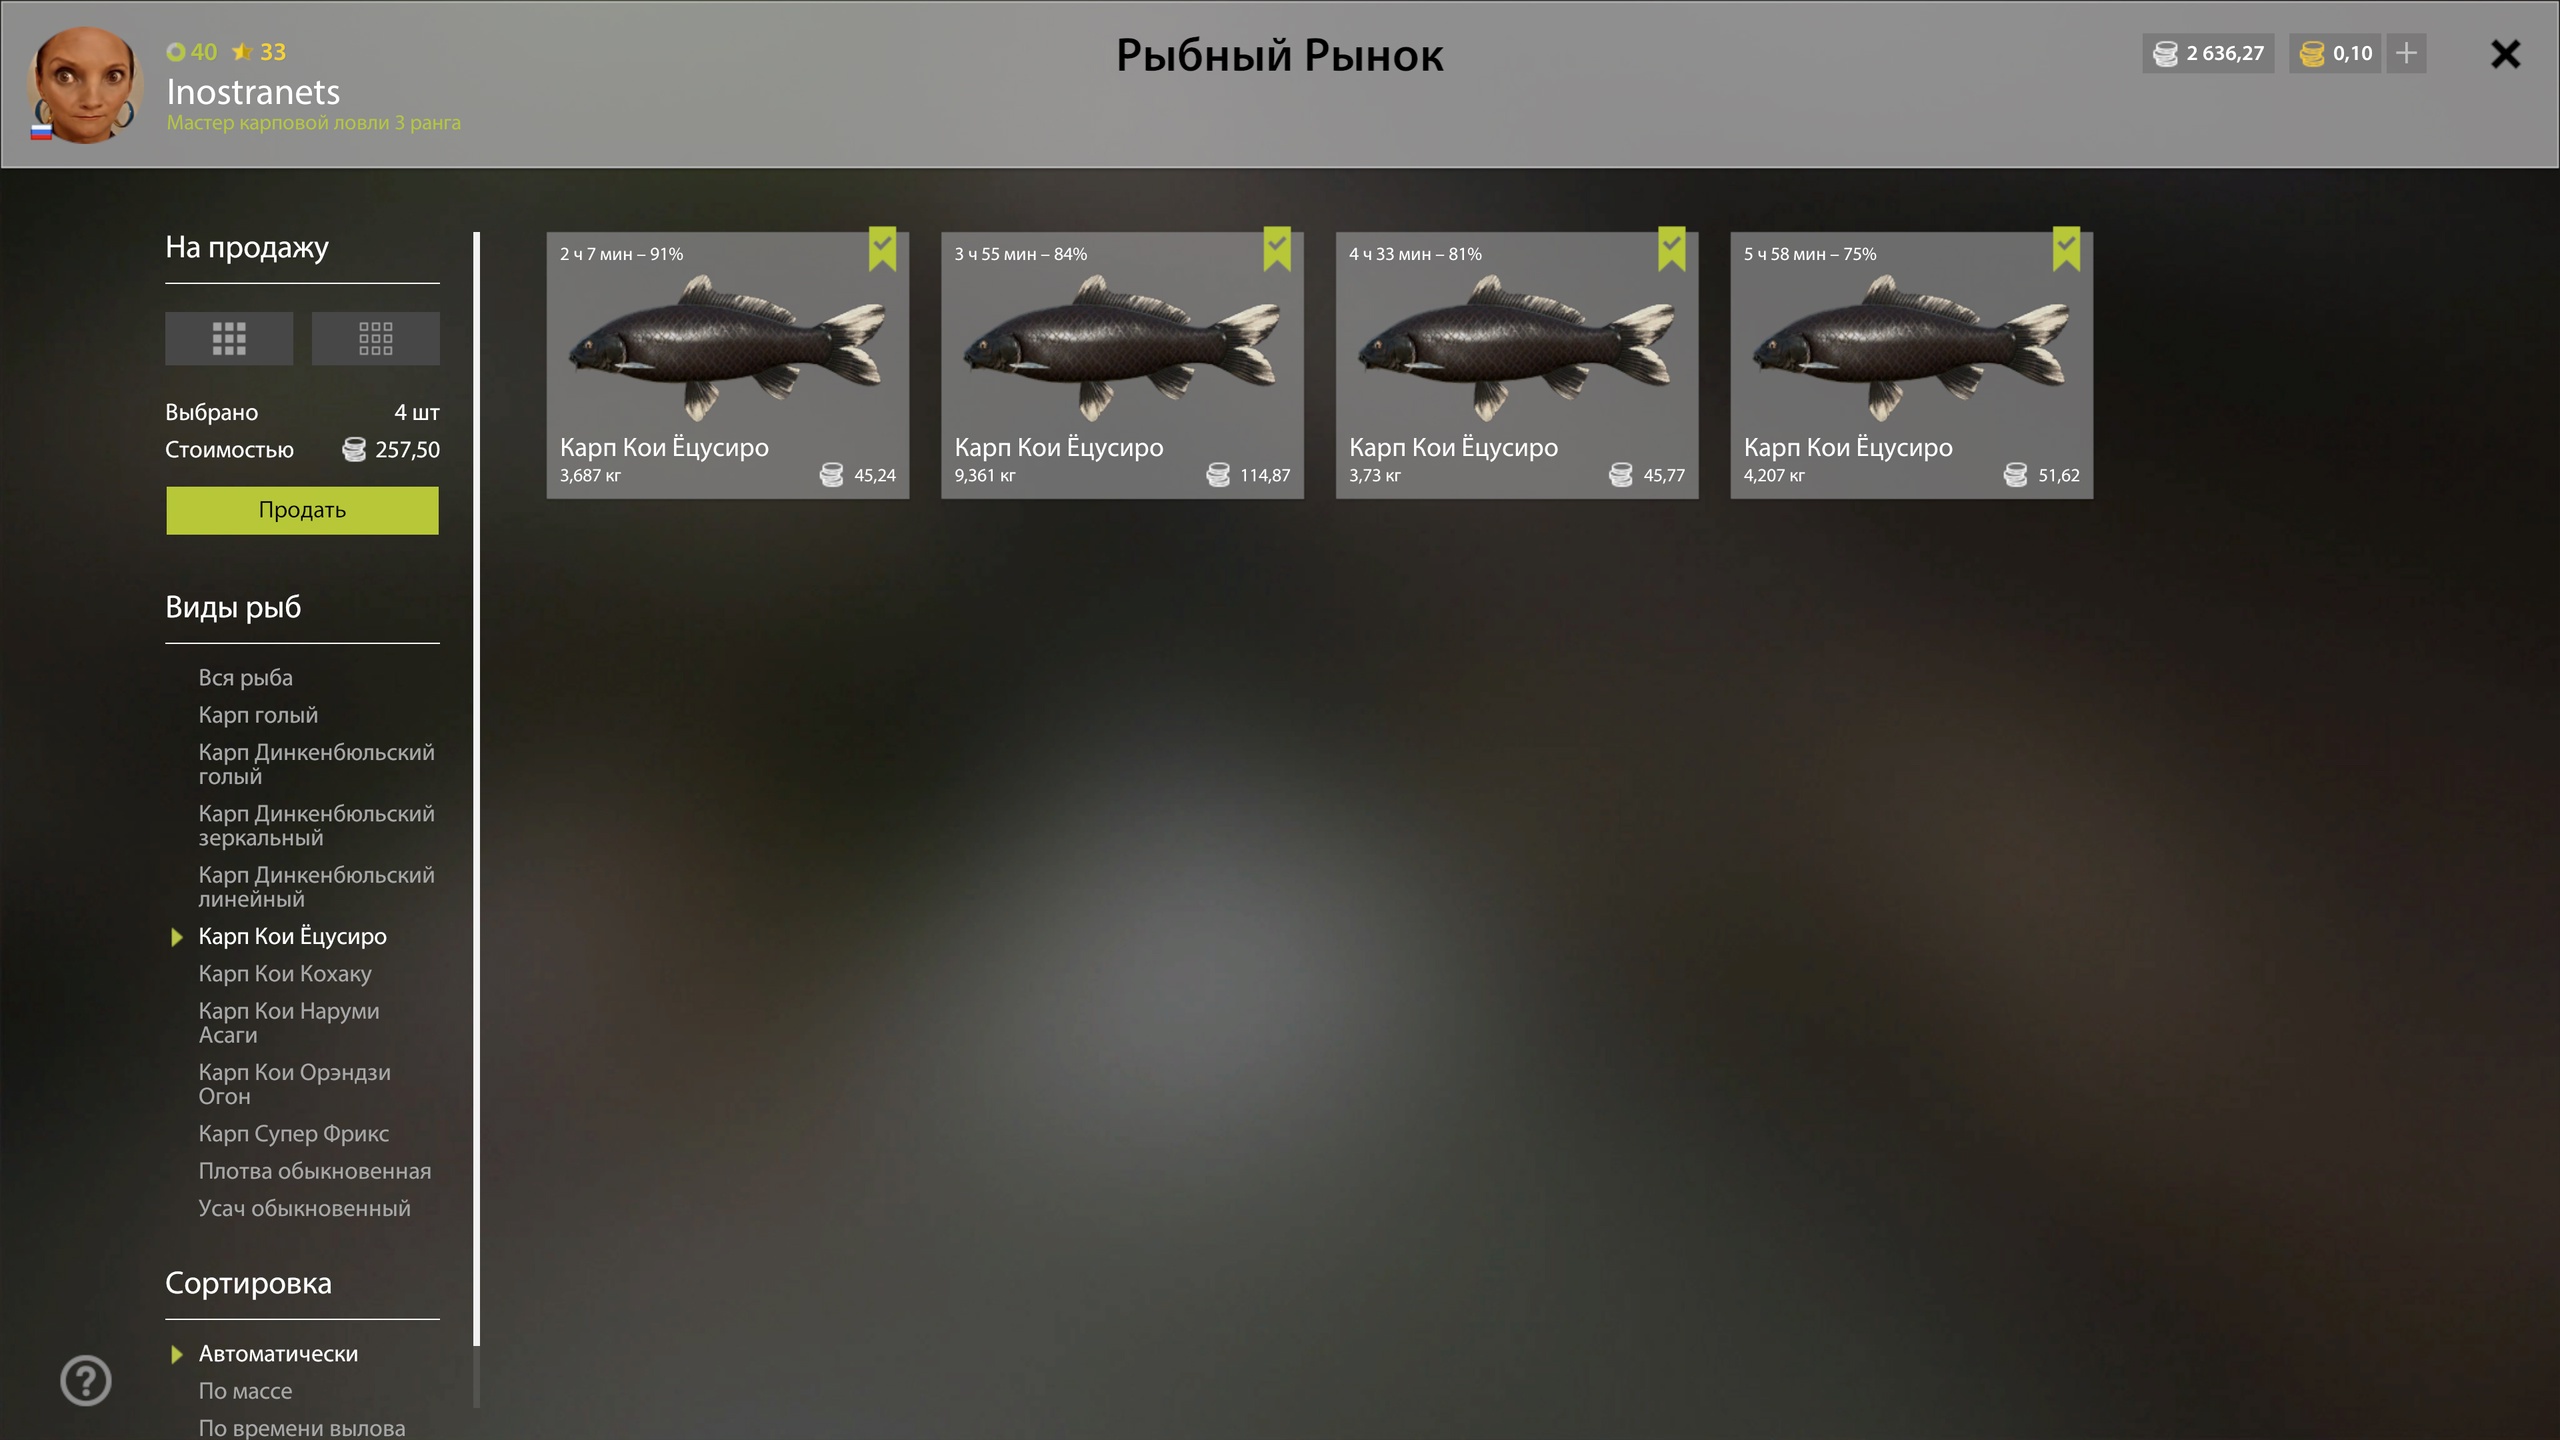Filter by Карп Супер Фрикс
This screenshot has height=1440, width=2560.
pyautogui.click(x=293, y=1133)
